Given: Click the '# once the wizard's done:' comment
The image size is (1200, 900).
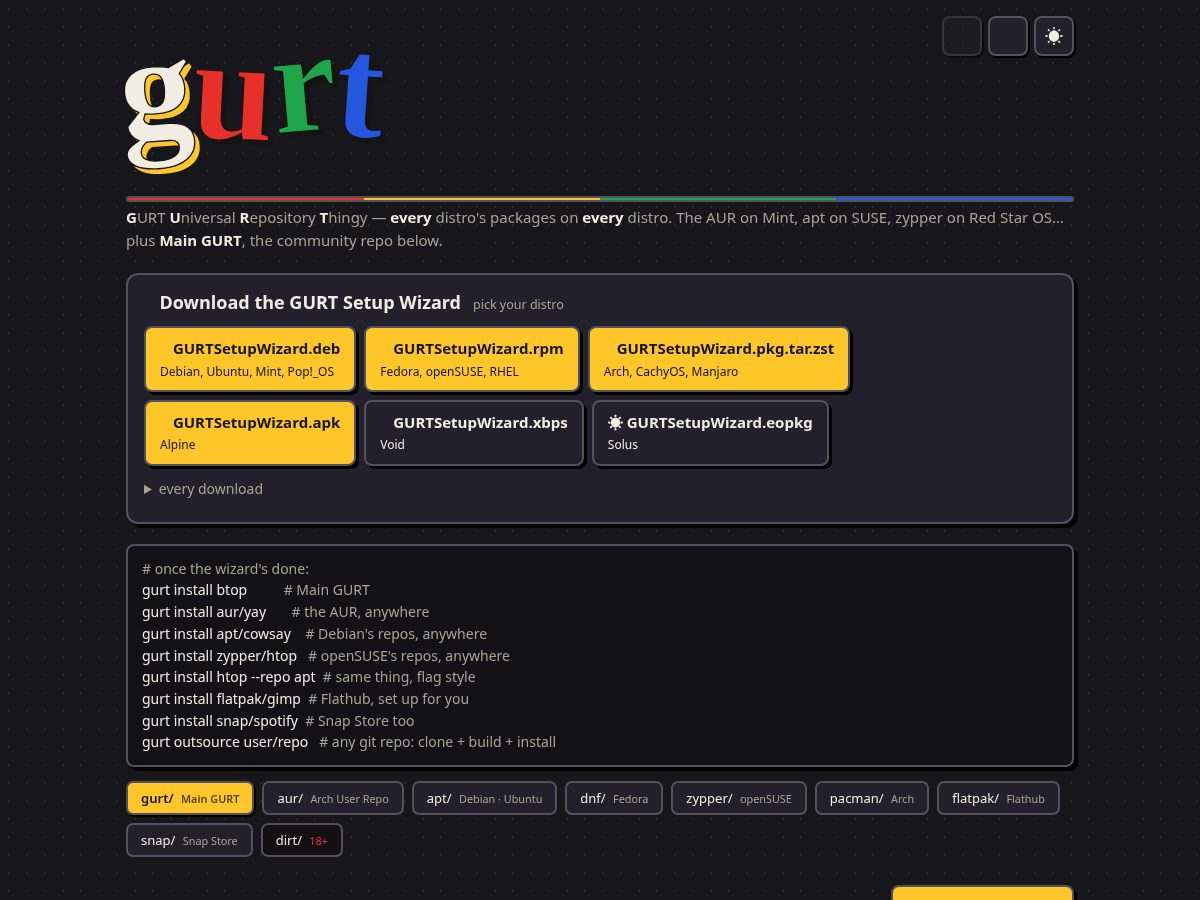Looking at the screenshot, I should pyautogui.click(x=226, y=569).
